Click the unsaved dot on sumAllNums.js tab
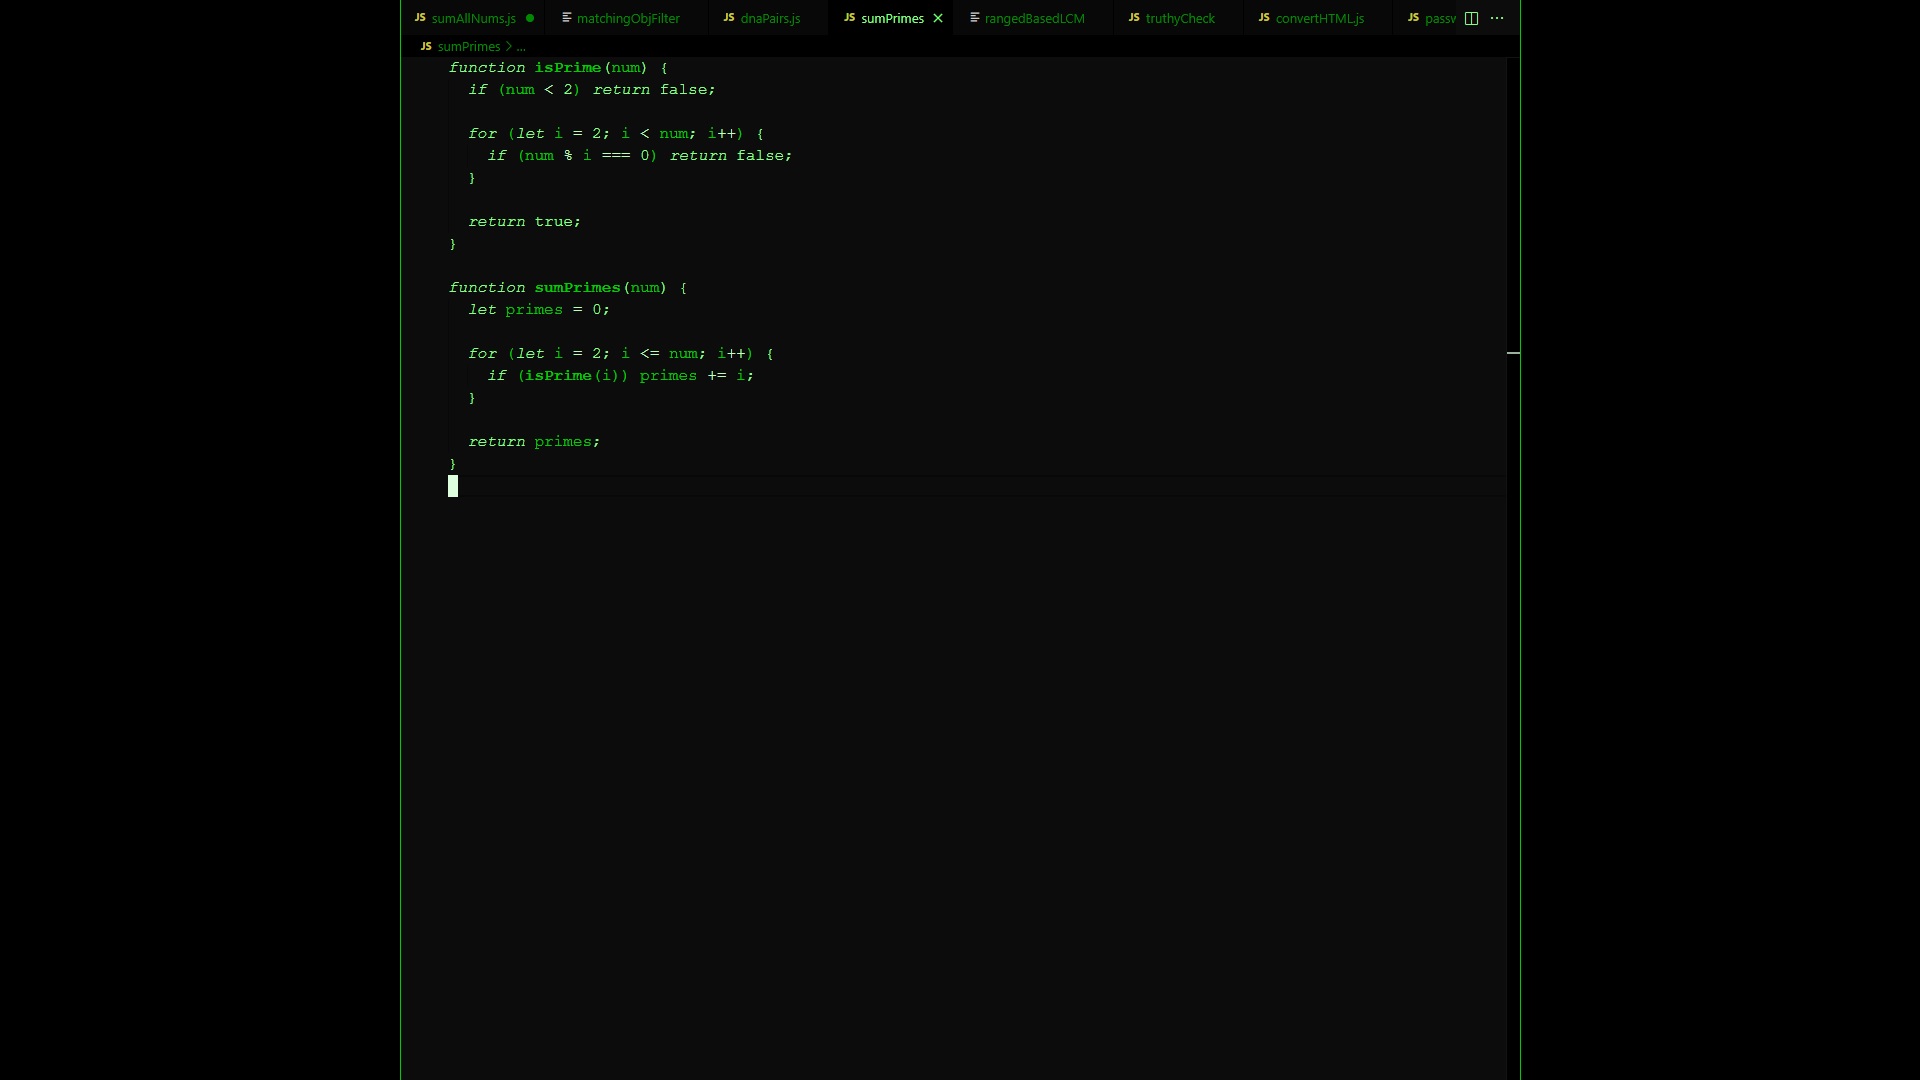 coord(530,18)
